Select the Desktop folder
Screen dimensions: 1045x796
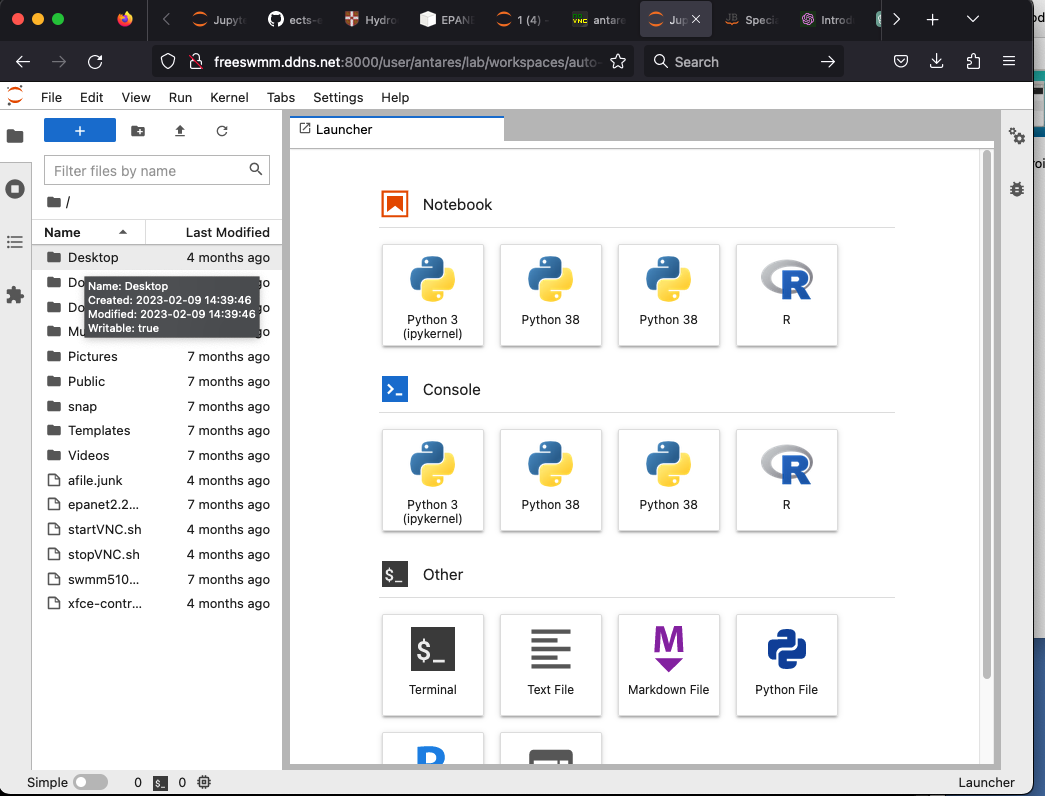[x=157, y=257]
